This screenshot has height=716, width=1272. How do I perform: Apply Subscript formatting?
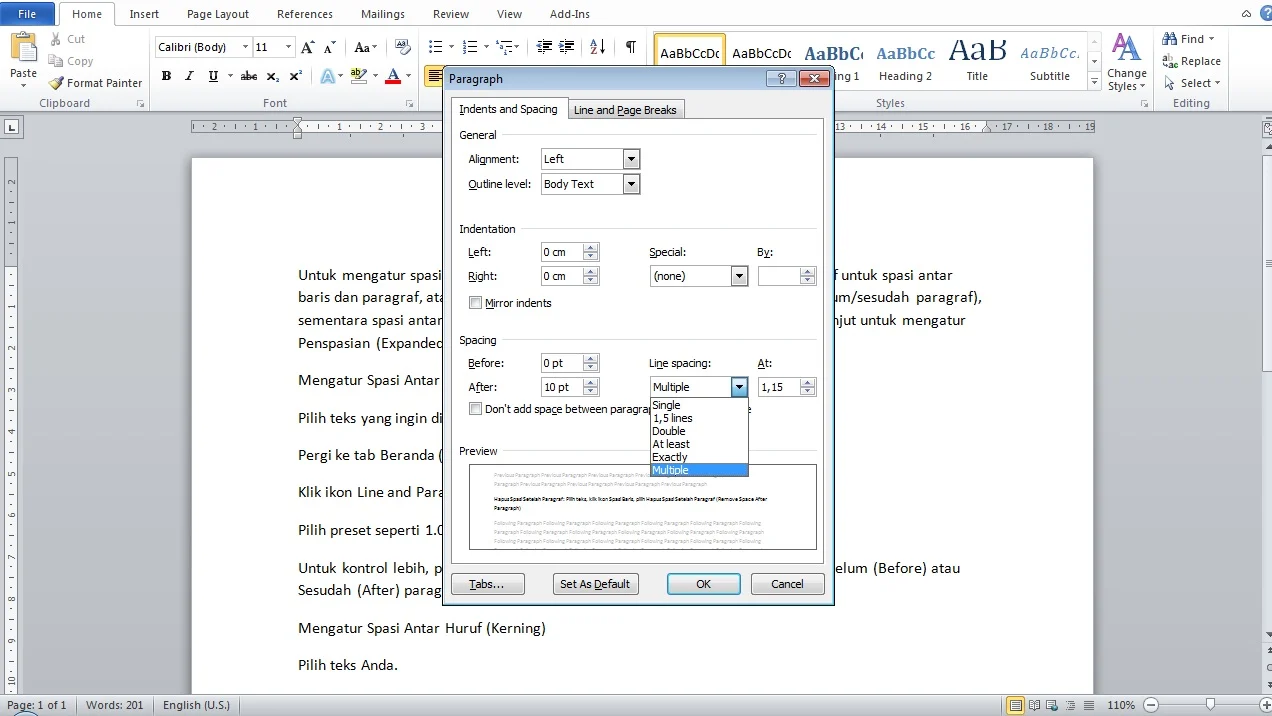tap(273, 76)
